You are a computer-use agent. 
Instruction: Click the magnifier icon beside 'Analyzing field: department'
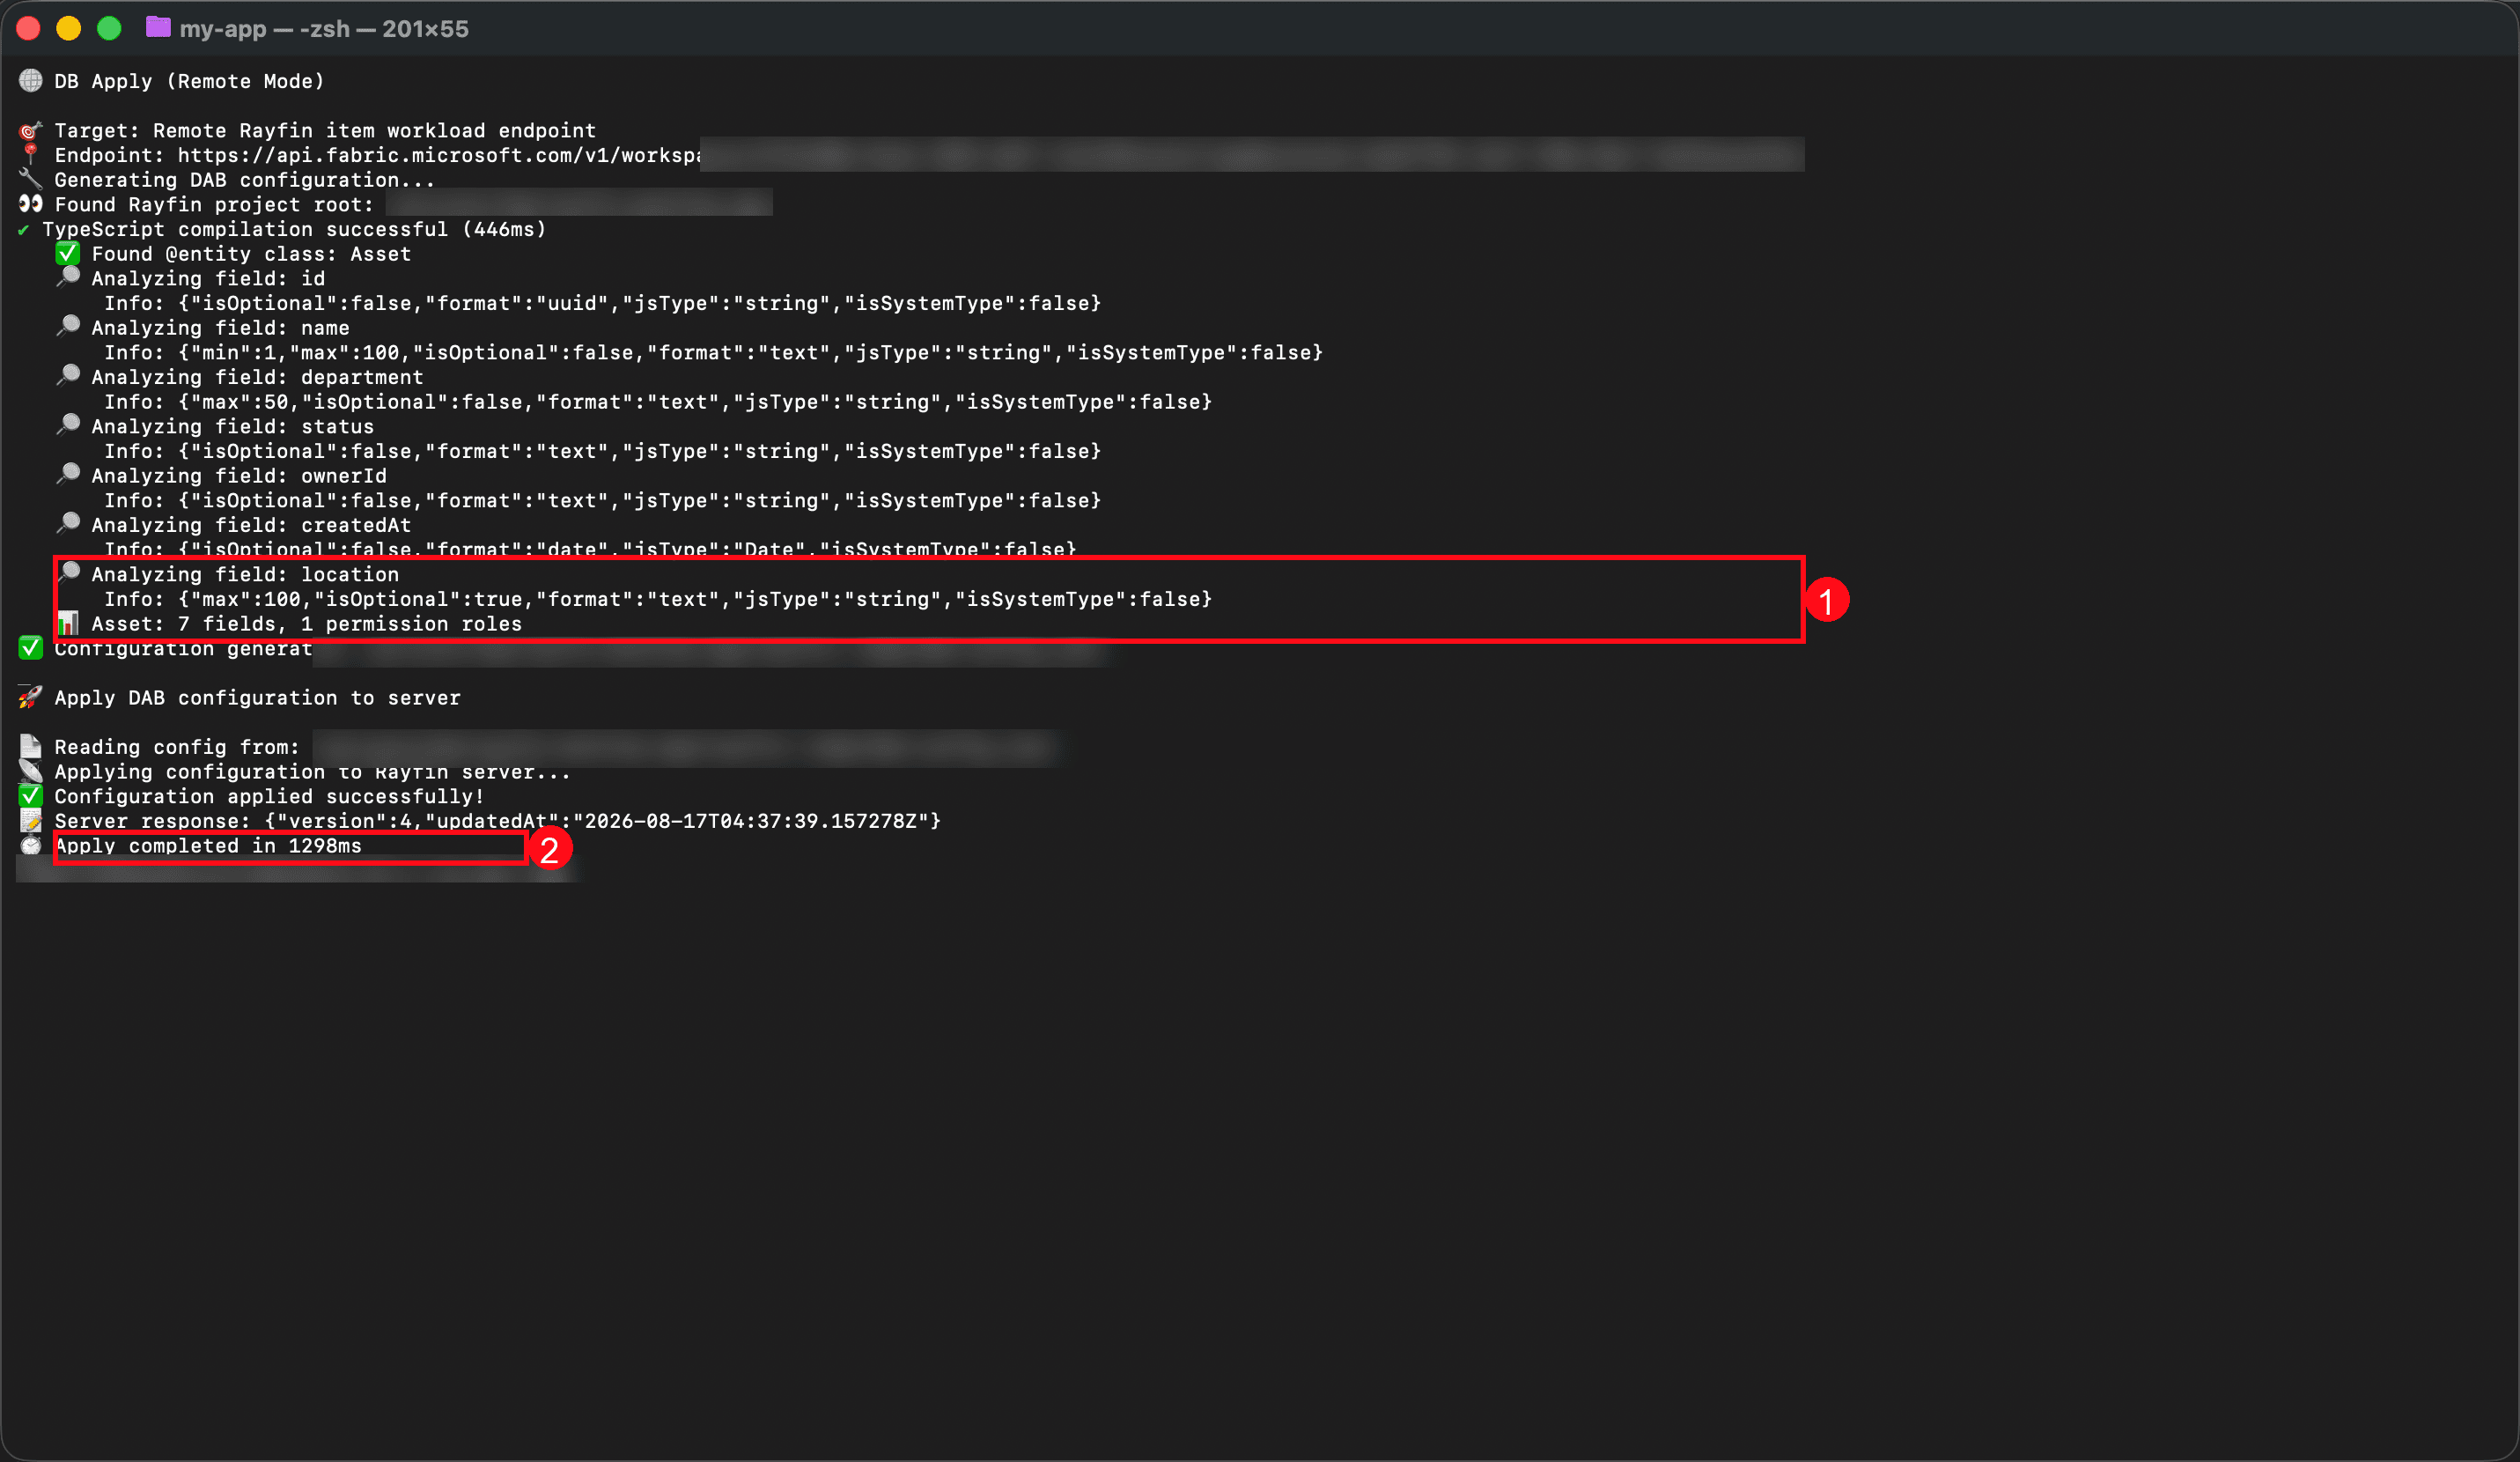click(x=68, y=377)
